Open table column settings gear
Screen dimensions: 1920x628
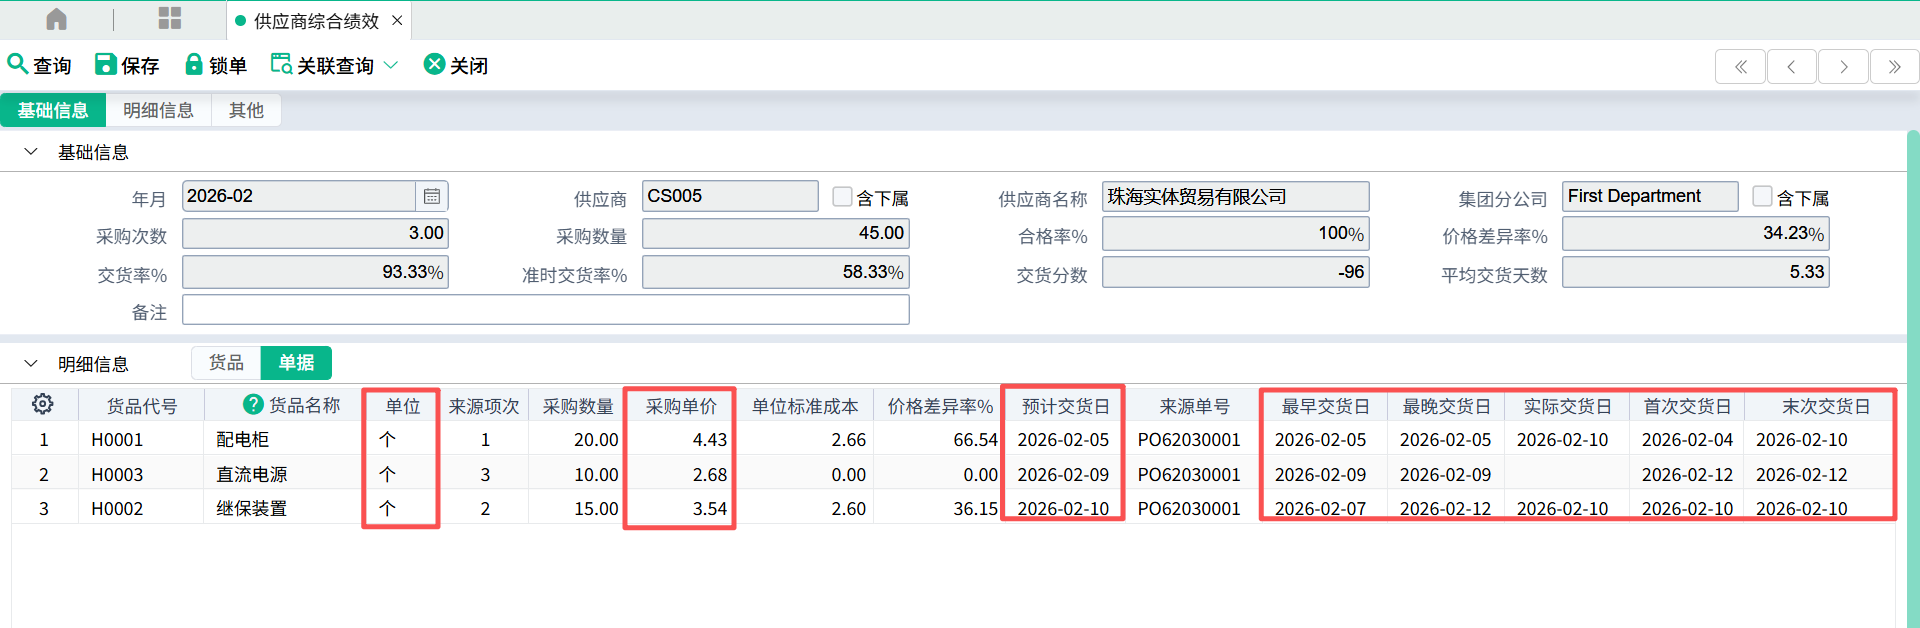pos(42,404)
